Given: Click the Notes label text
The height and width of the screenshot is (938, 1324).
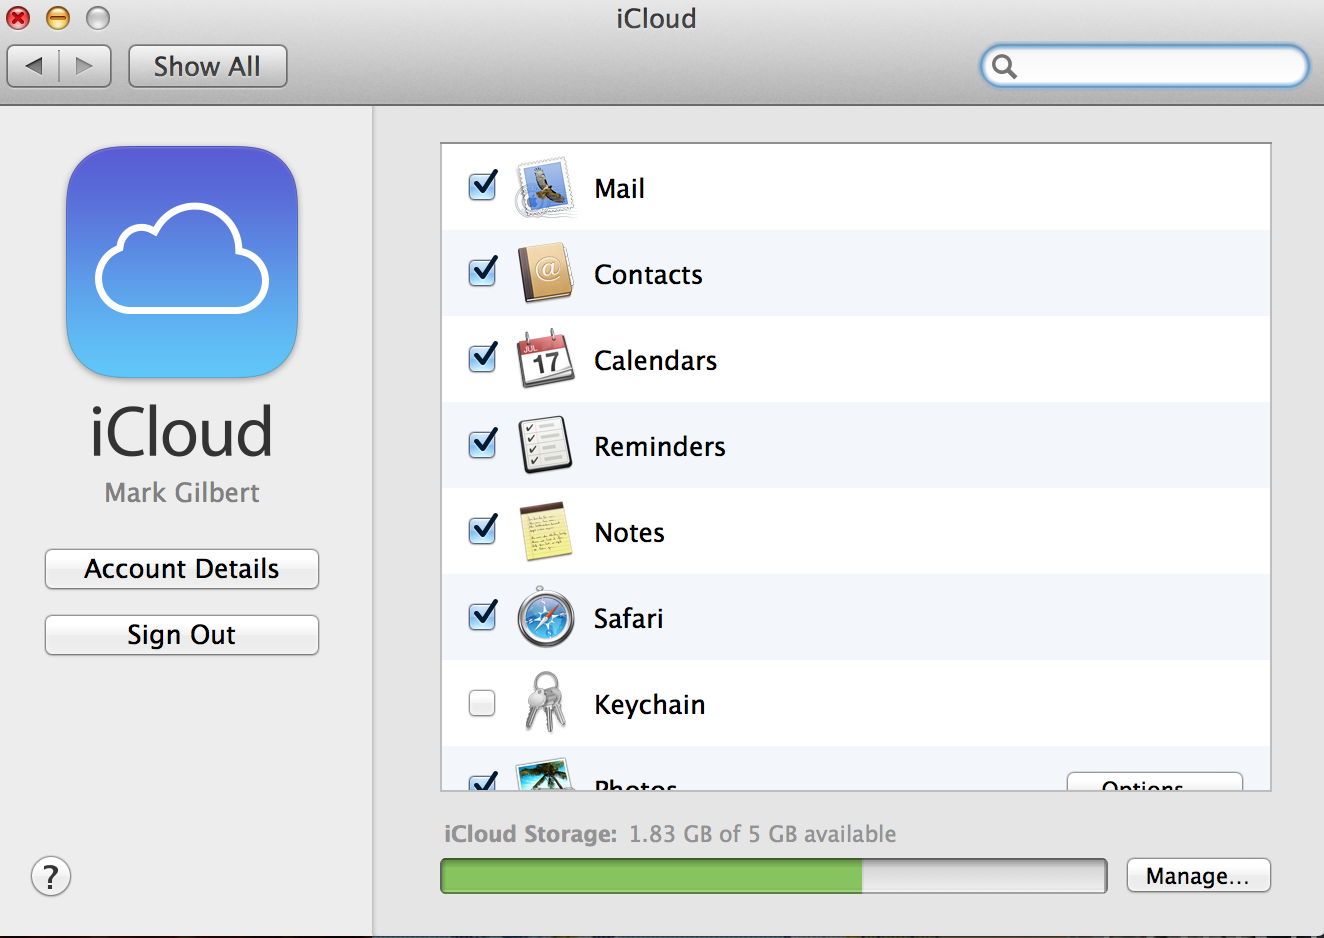Looking at the screenshot, I should [630, 533].
